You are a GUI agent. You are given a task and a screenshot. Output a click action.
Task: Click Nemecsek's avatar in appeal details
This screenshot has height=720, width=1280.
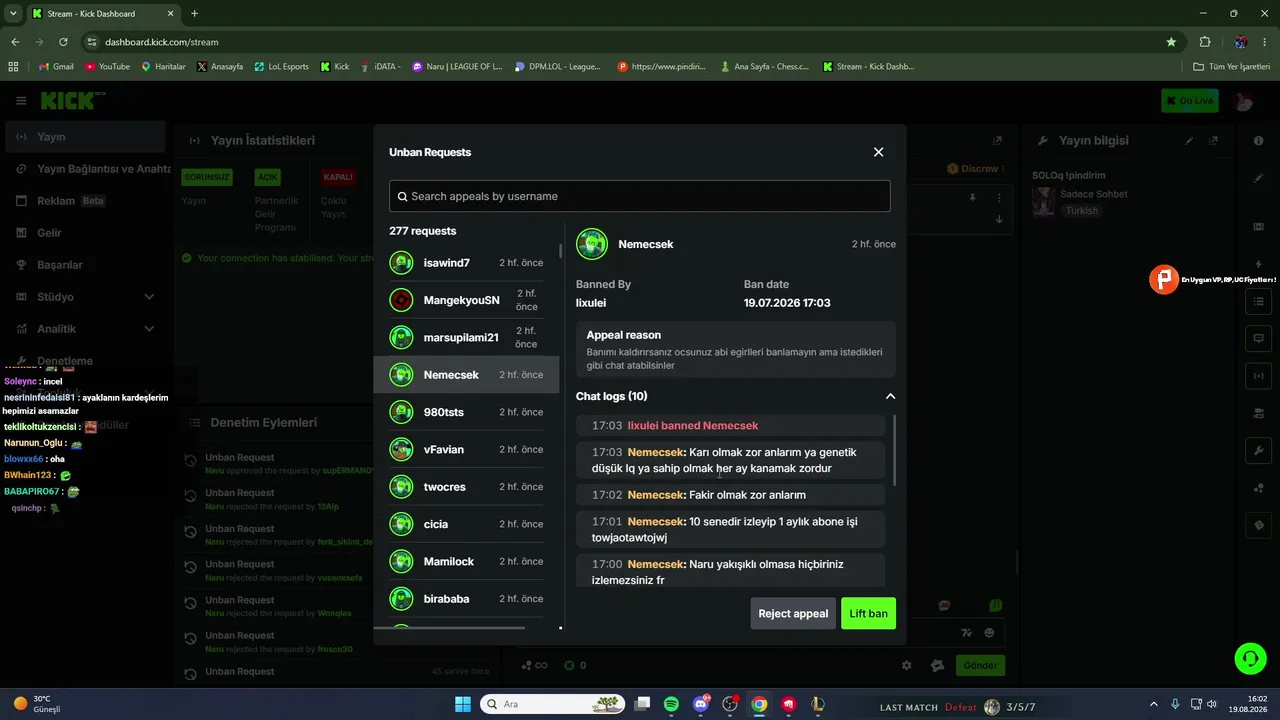pyautogui.click(x=592, y=244)
